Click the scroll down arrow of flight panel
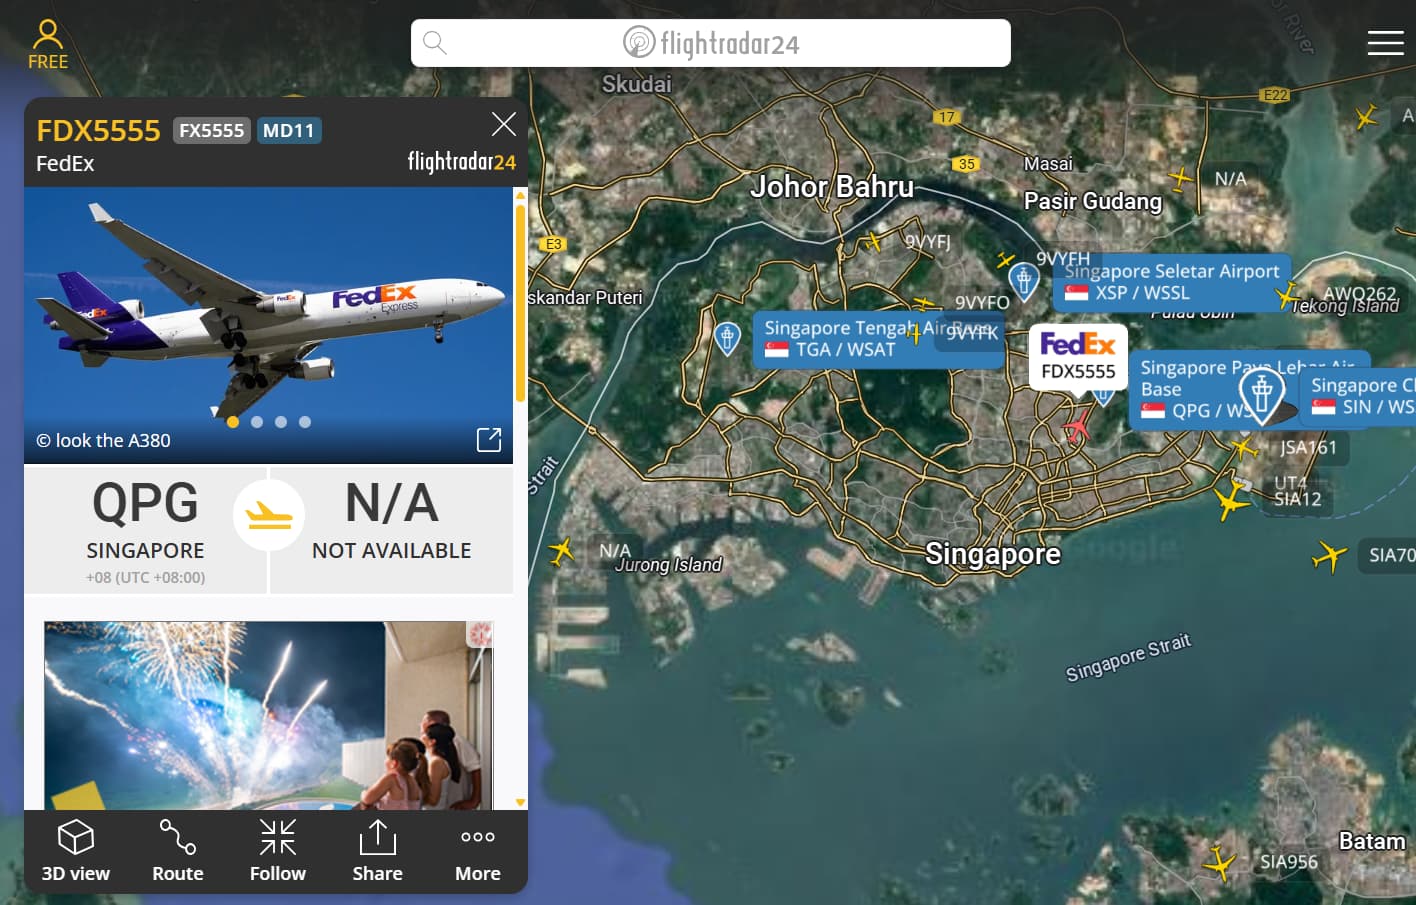Viewport: 1416px width, 905px height. coord(520,802)
